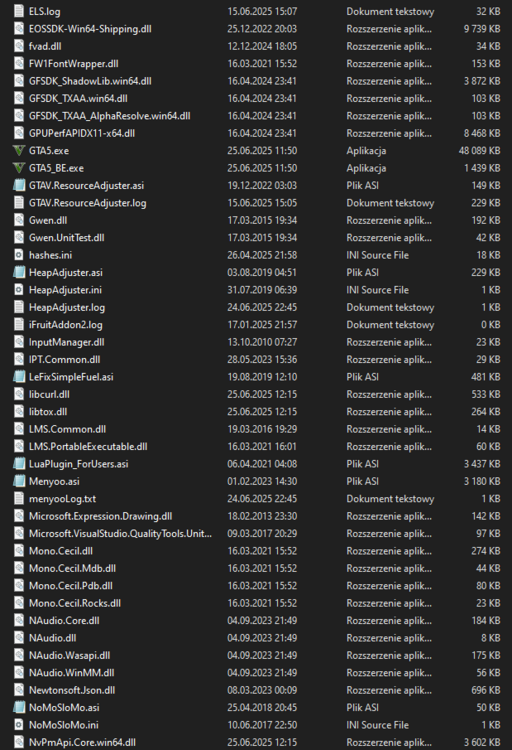
Task: Click the NAudio.Core.dll file icon
Action: click(19, 620)
